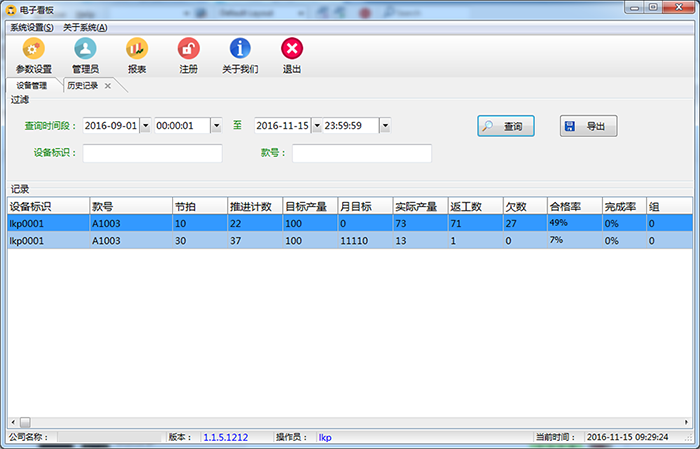Click the 设备标识 filter input field
Image resolution: width=700 pixels, height=449 pixels.
click(x=152, y=154)
